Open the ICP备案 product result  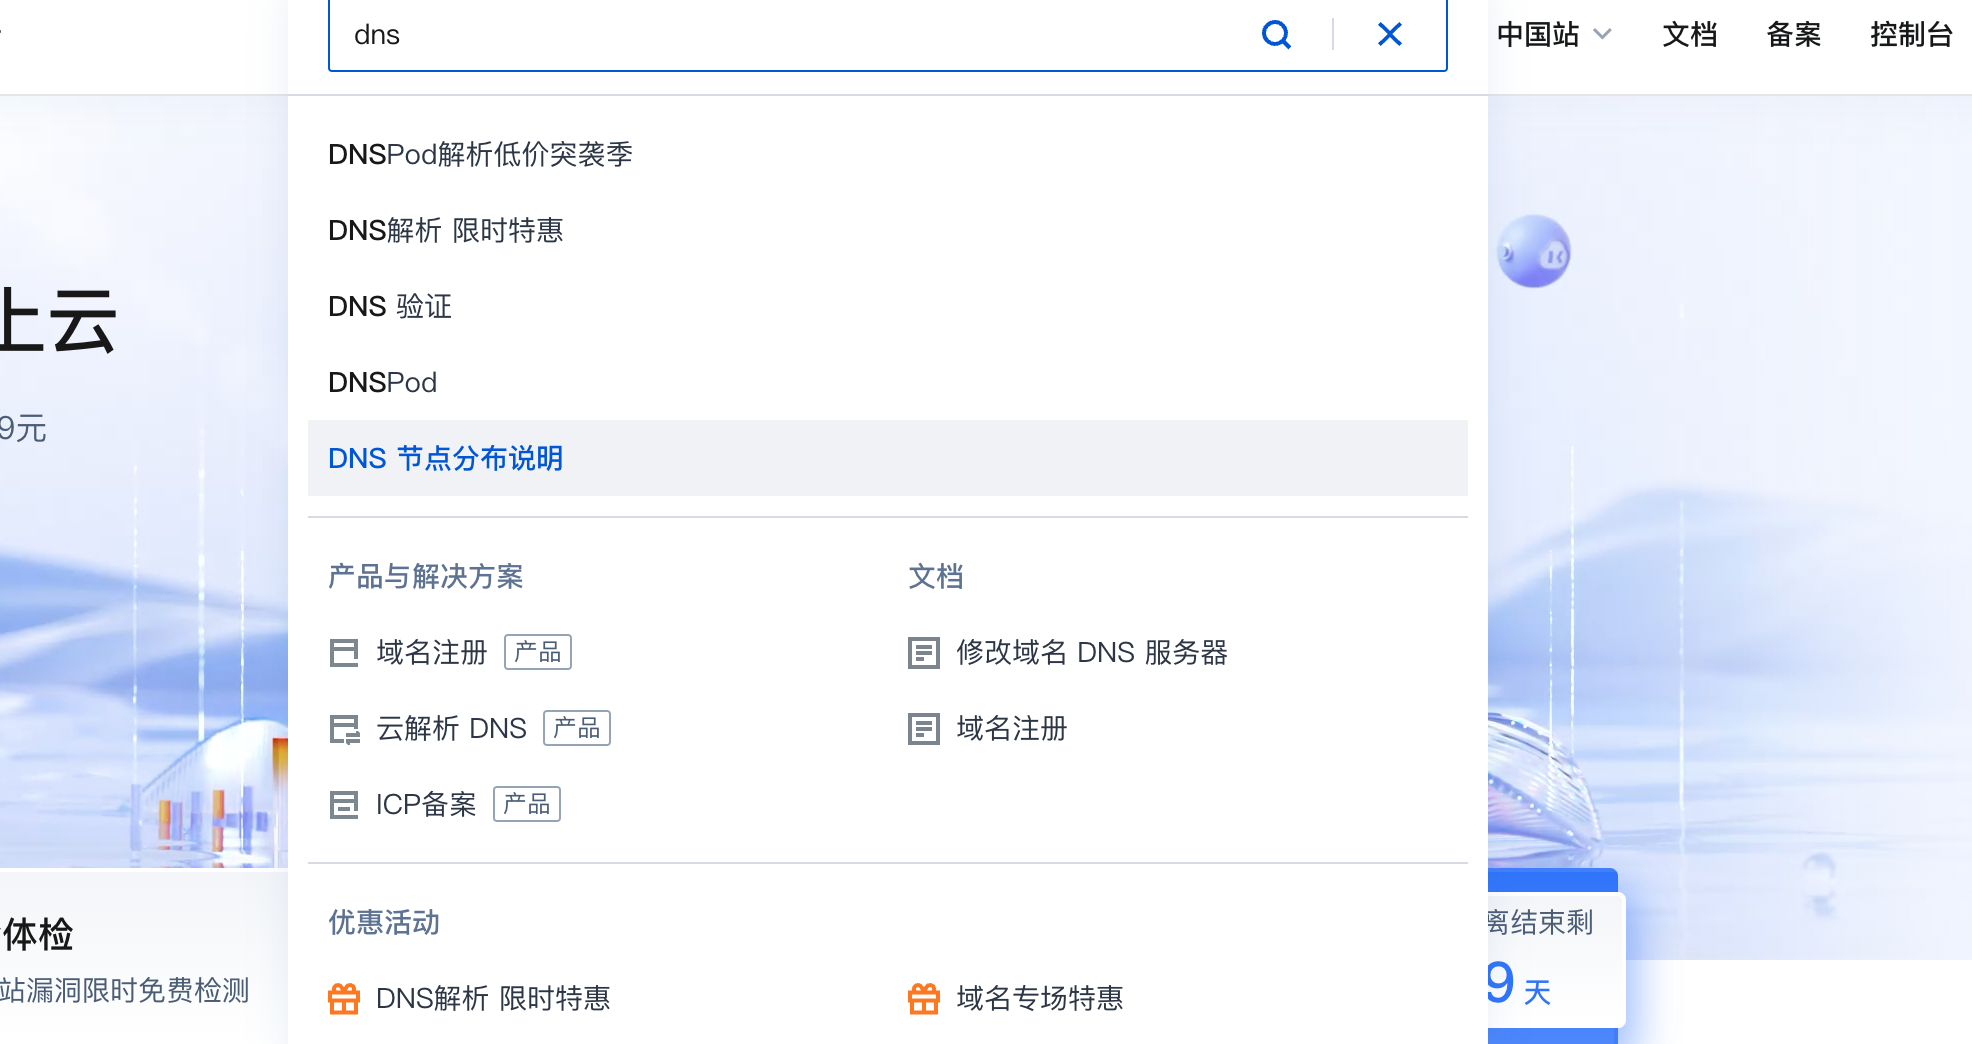[426, 805]
